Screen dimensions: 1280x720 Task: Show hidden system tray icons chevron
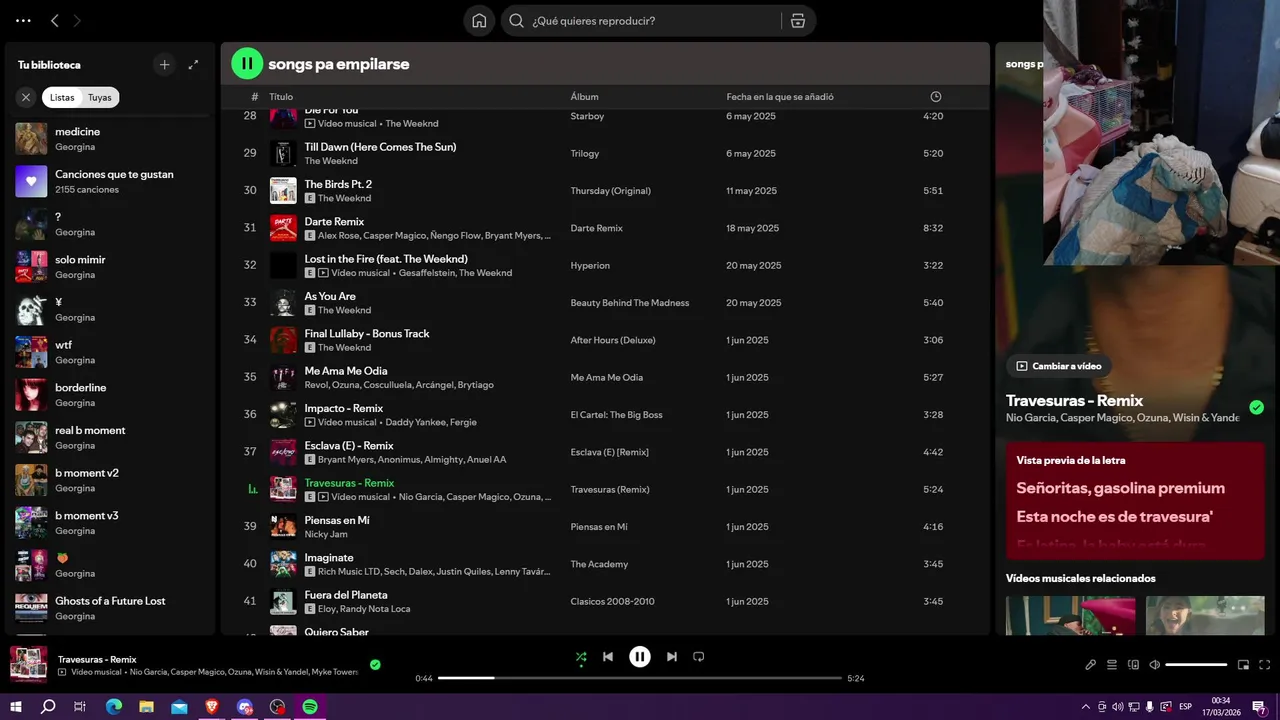[x=1086, y=707]
